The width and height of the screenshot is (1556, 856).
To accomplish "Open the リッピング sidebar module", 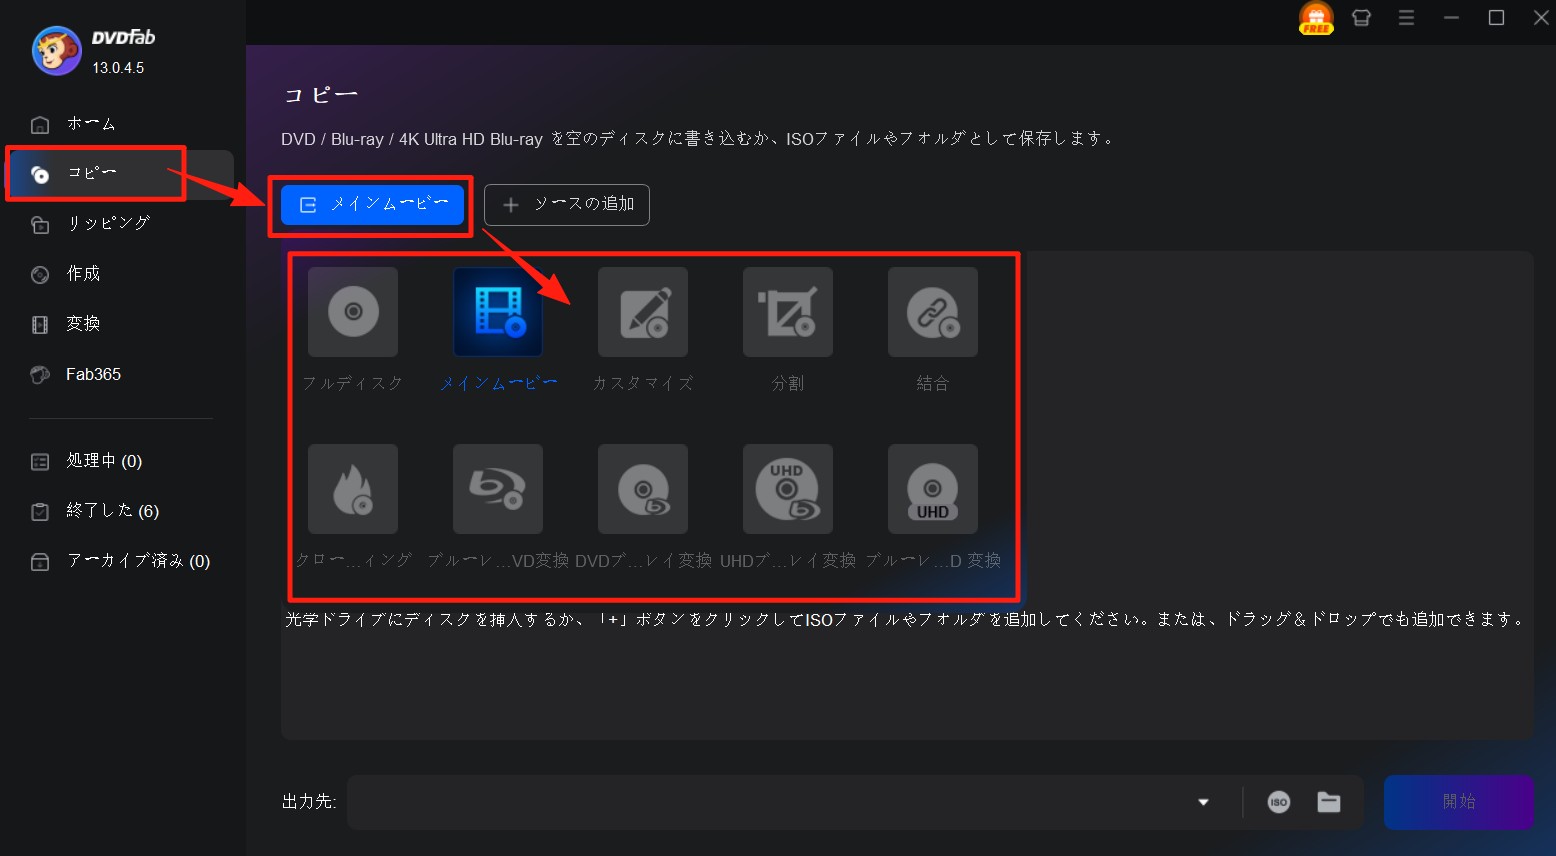I will (x=120, y=224).
